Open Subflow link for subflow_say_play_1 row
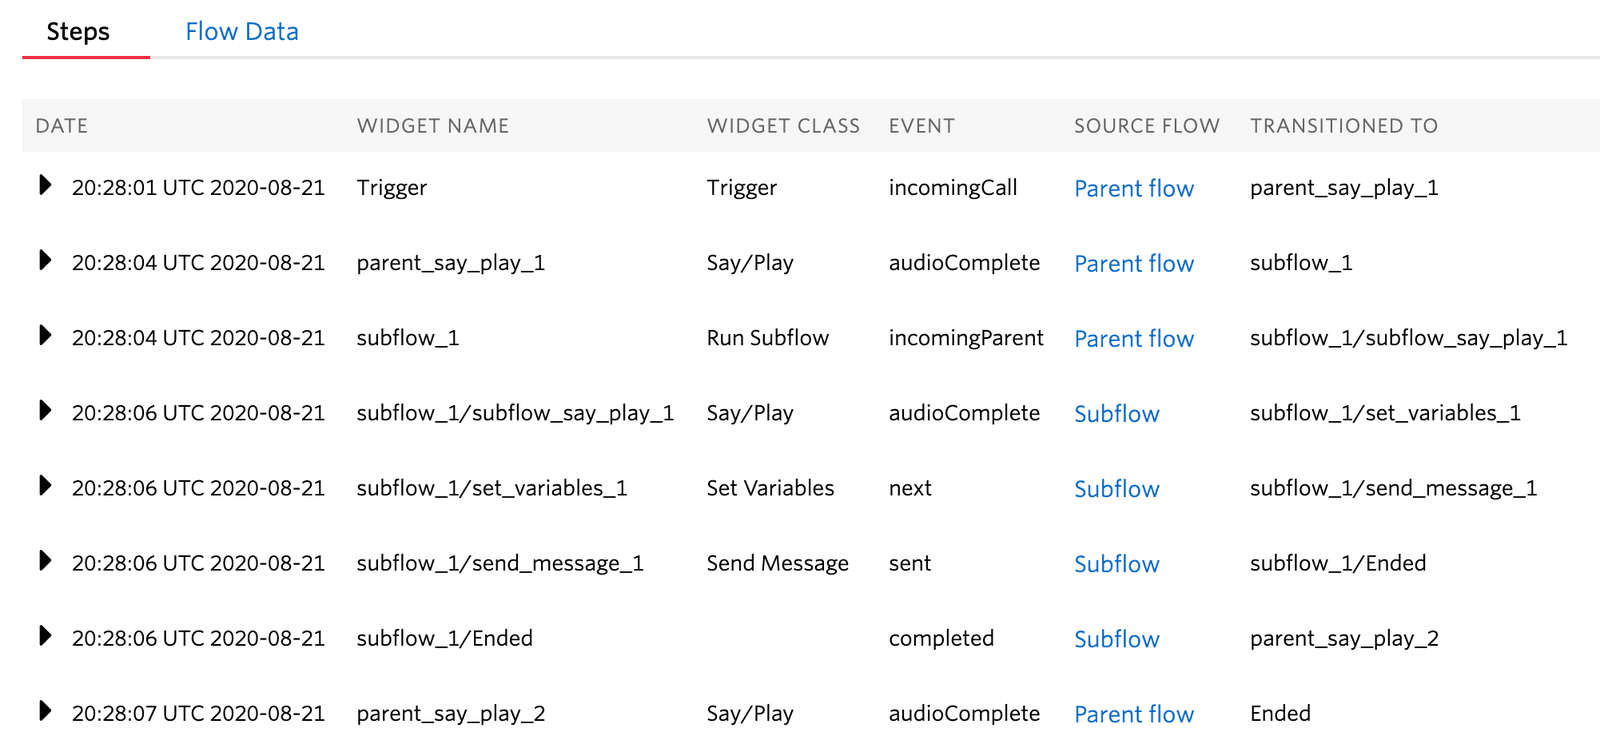The width and height of the screenshot is (1600, 748). pos(1116,414)
